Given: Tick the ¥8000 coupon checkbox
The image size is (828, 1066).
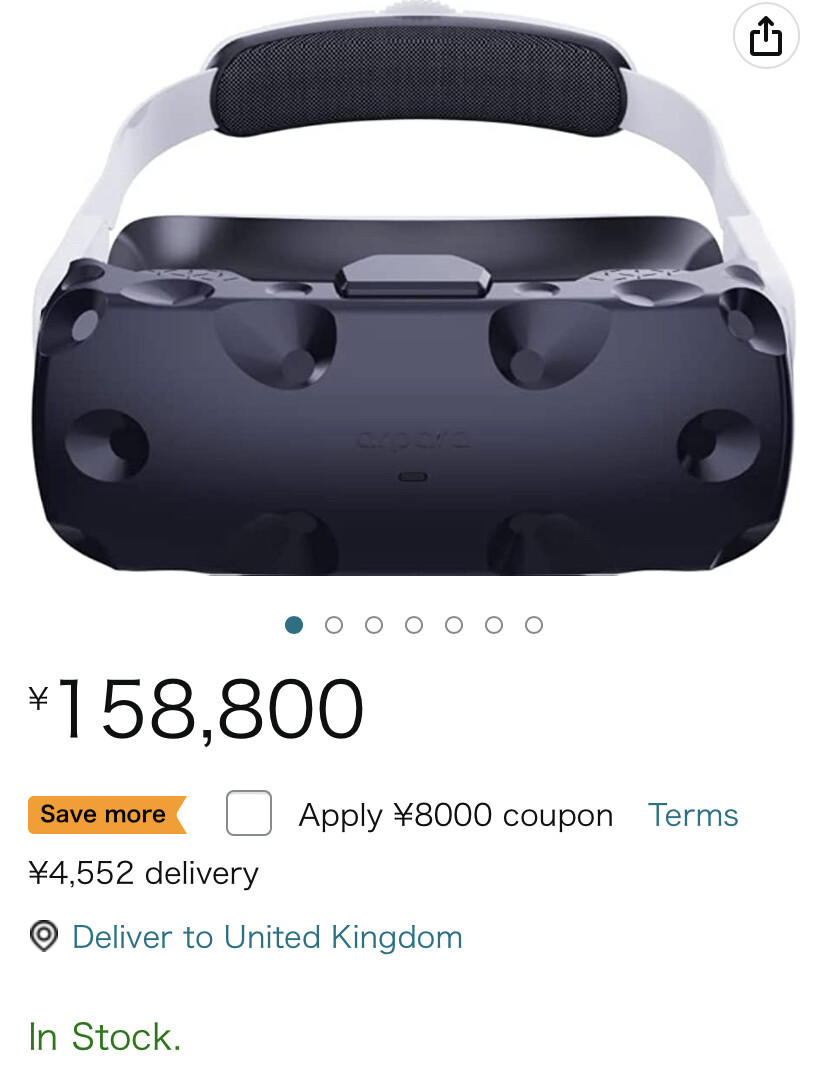Looking at the screenshot, I should (249, 813).
